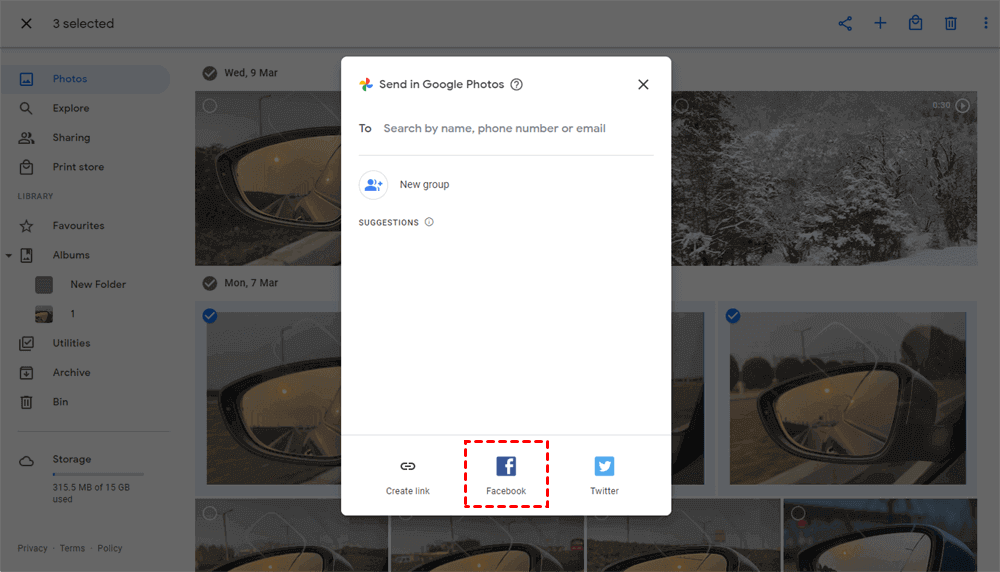Play the snowy forest video icon
This screenshot has width=1000, height=572.
coord(963,106)
